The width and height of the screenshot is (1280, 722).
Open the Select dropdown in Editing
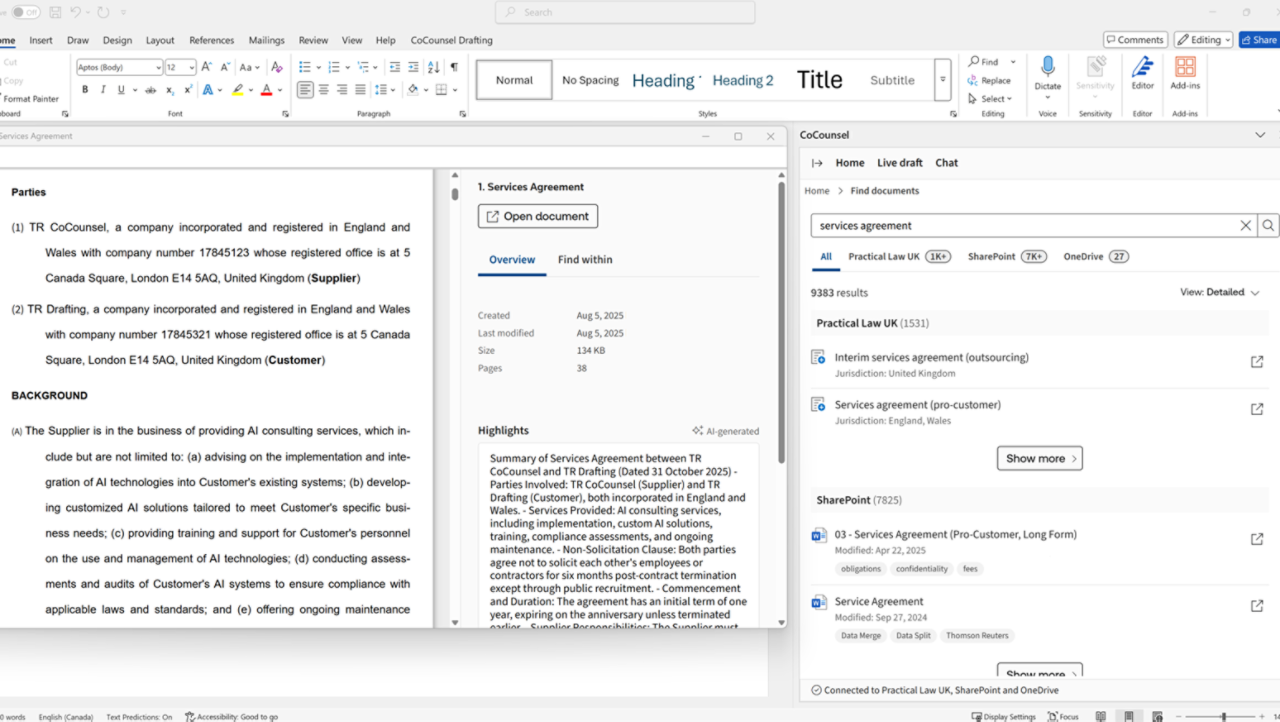tap(990, 99)
